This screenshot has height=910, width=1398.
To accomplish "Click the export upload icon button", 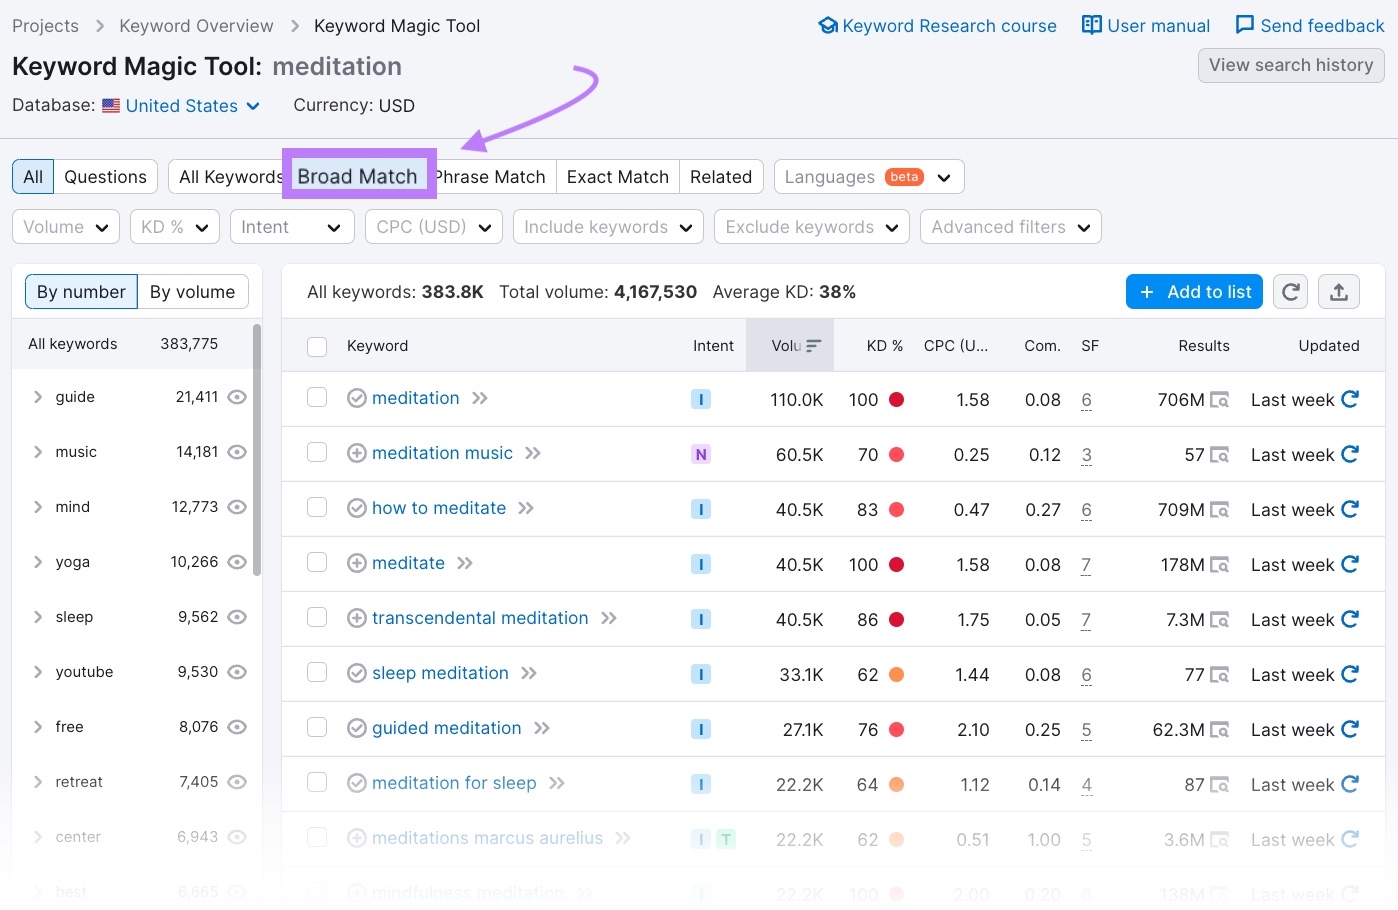I will coord(1339,292).
